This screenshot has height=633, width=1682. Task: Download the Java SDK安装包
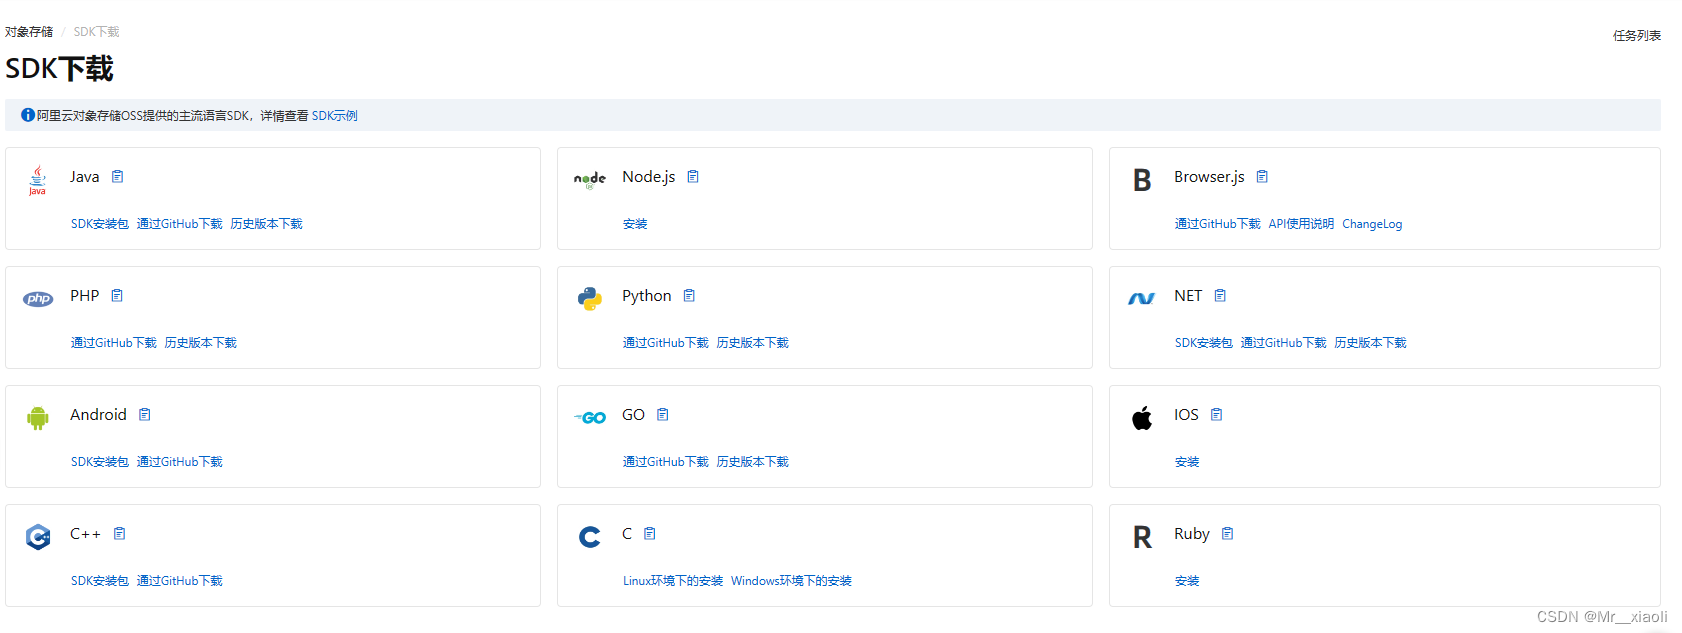pyautogui.click(x=100, y=224)
